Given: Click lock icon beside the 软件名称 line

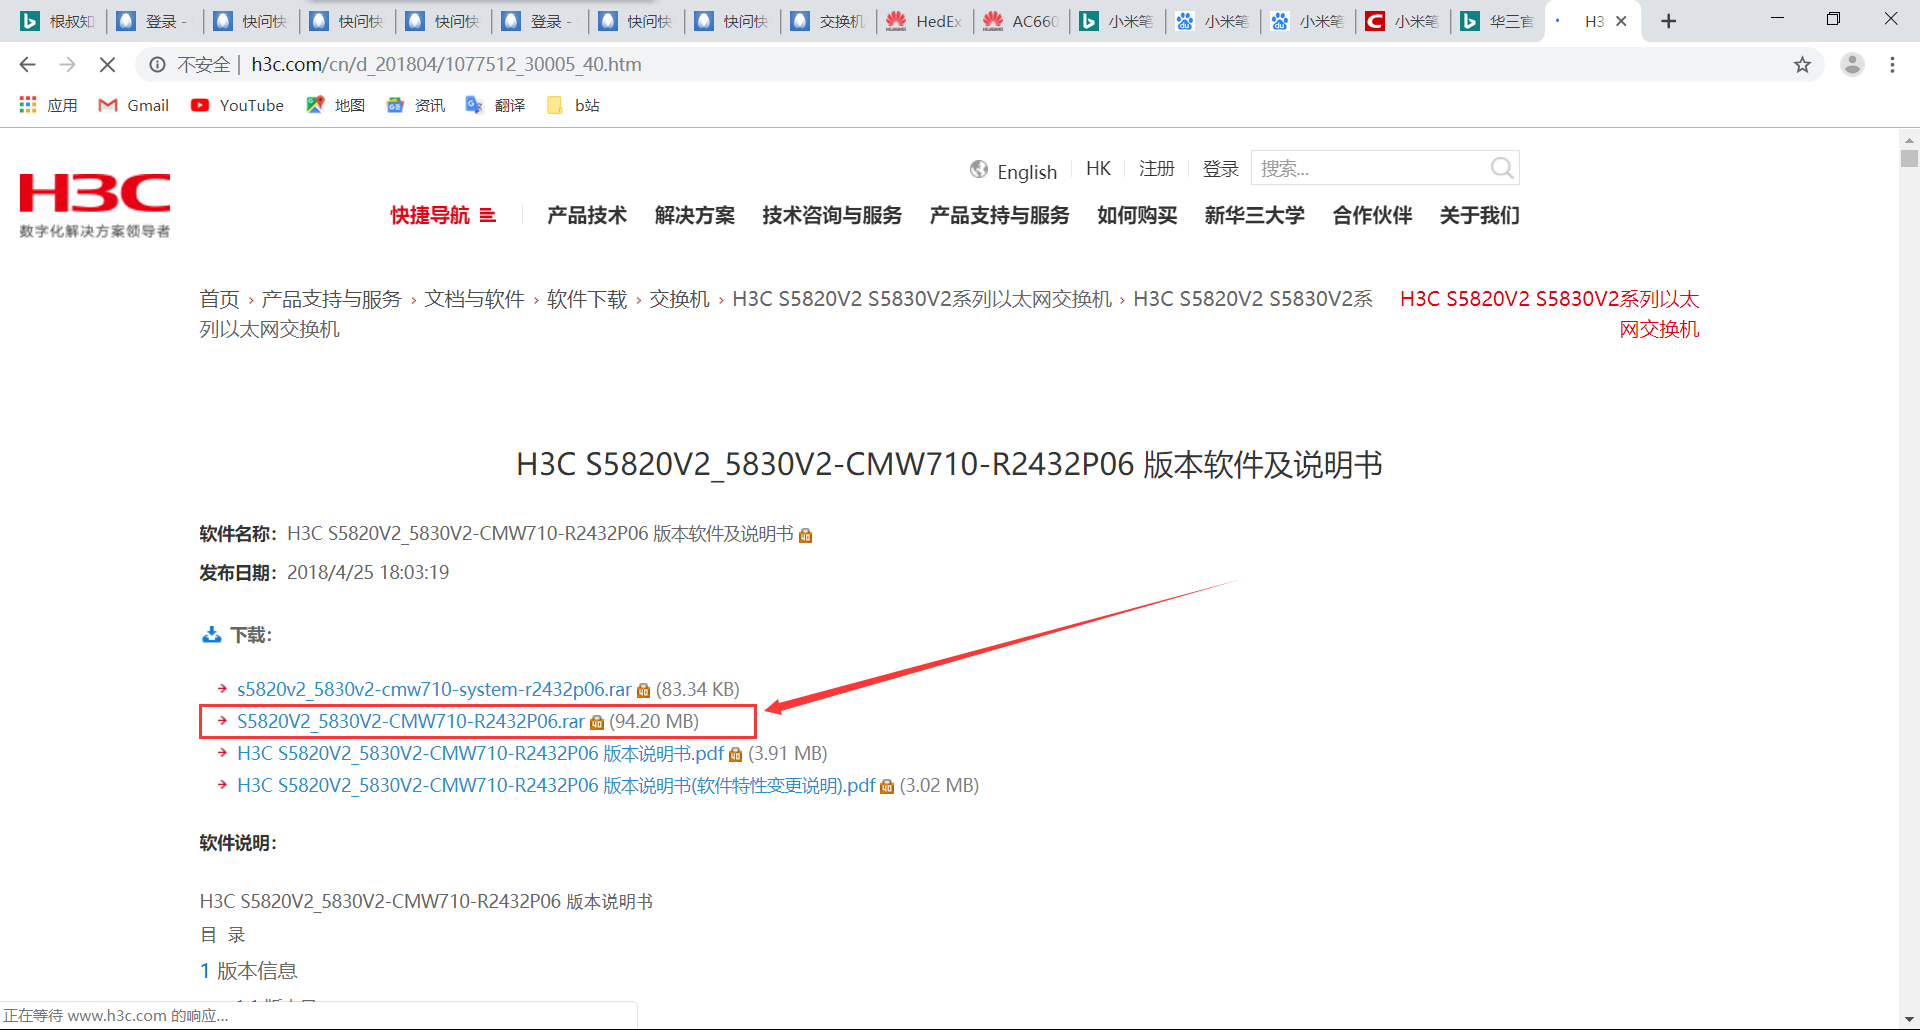Looking at the screenshot, I should pyautogui.click(x=806, y=536).
